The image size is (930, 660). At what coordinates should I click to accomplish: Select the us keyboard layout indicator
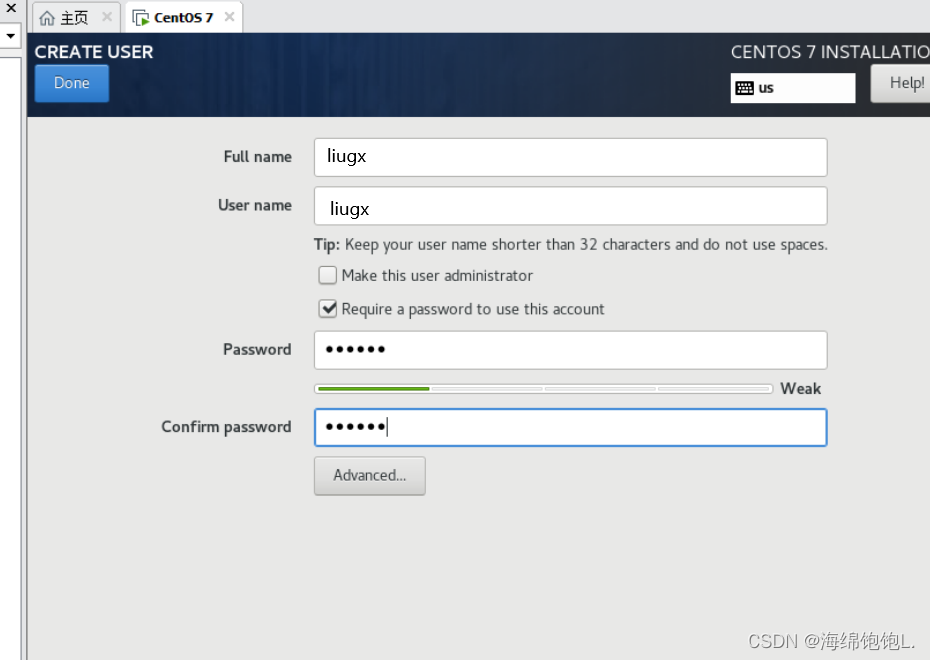(x=792, y=88)
